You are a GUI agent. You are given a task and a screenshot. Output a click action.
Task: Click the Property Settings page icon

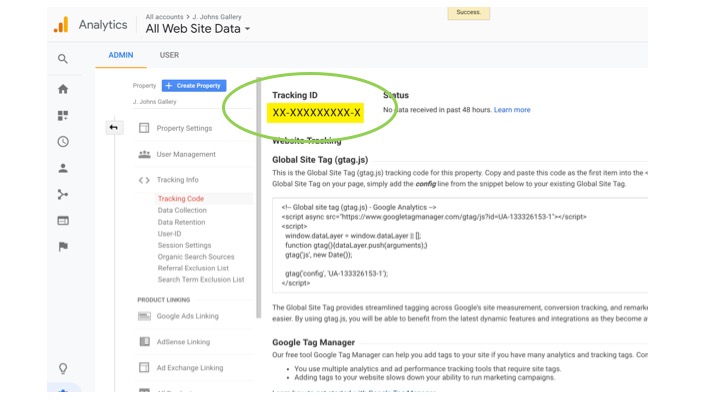pos(144,128)
